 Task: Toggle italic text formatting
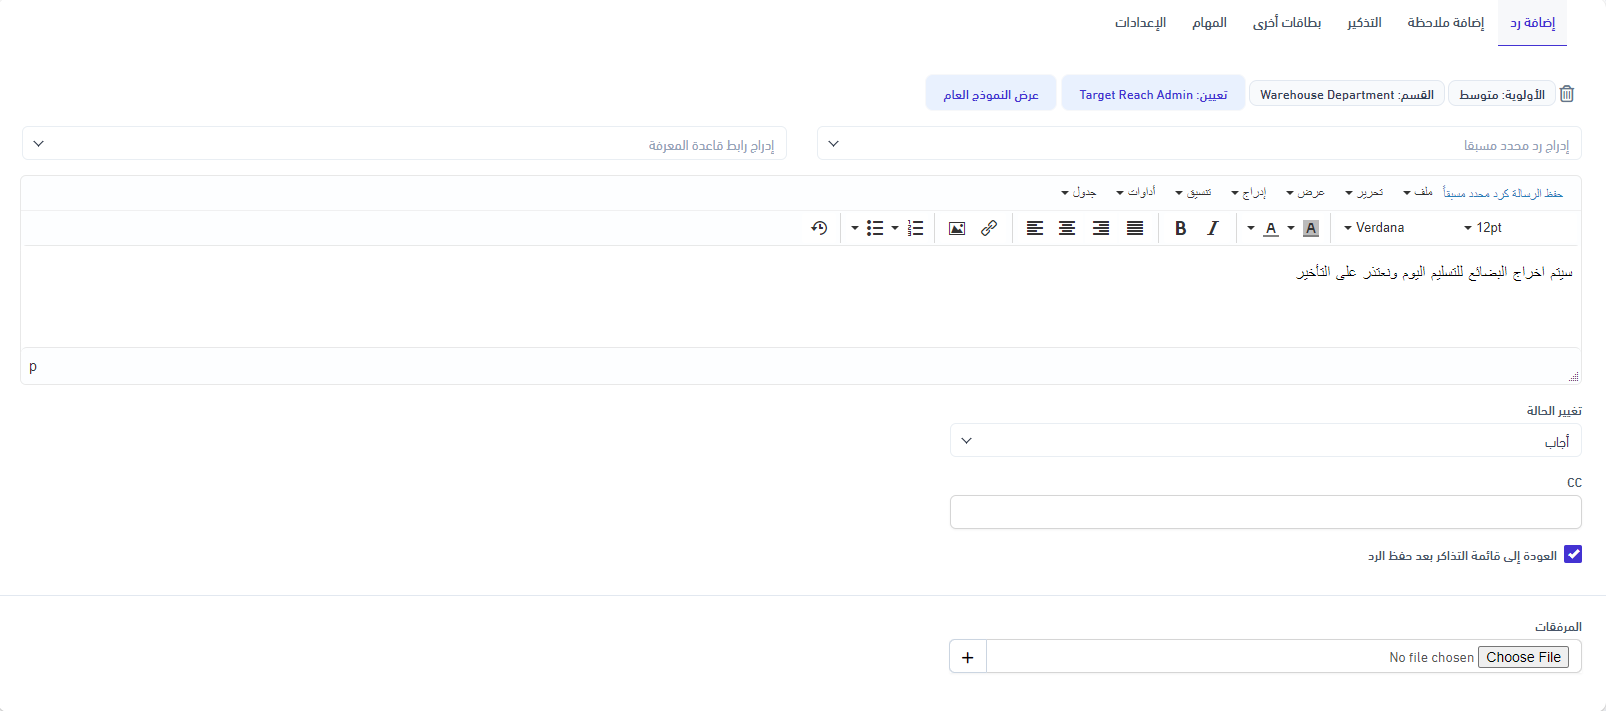1212,228
